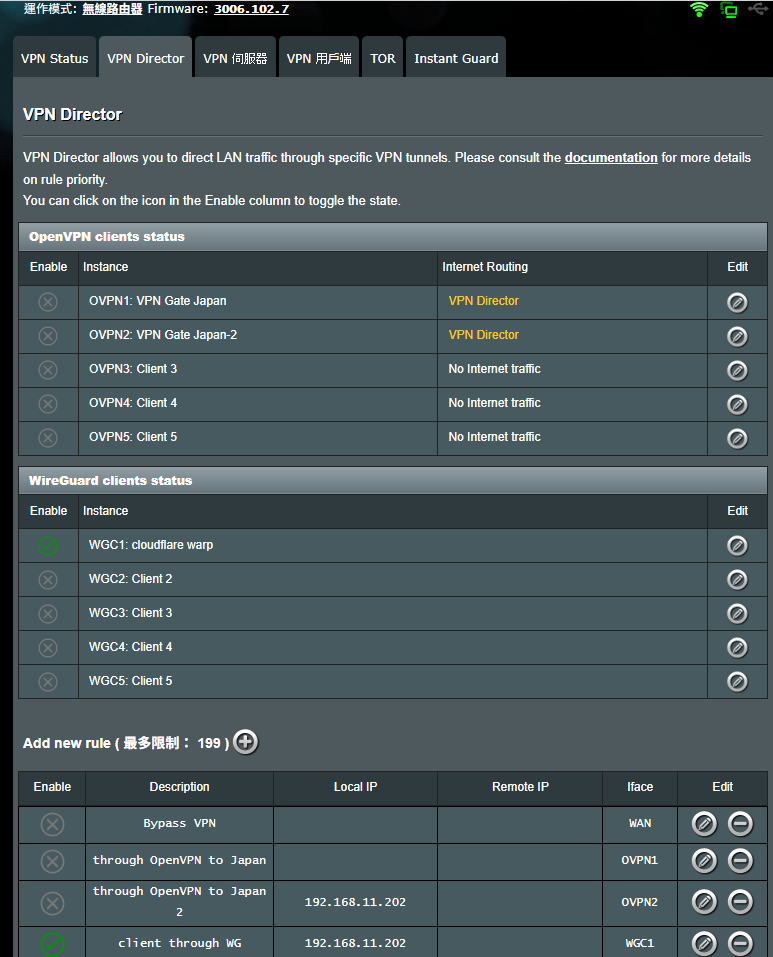Open the VPN Status tab
This screenshot has width=773, height=957.
click(55, 58)
